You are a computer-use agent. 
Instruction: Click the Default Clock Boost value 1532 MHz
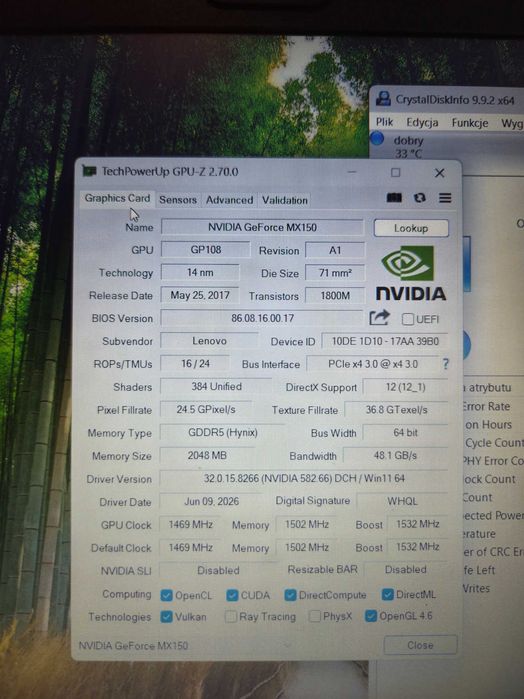click(x=418, y=547)
